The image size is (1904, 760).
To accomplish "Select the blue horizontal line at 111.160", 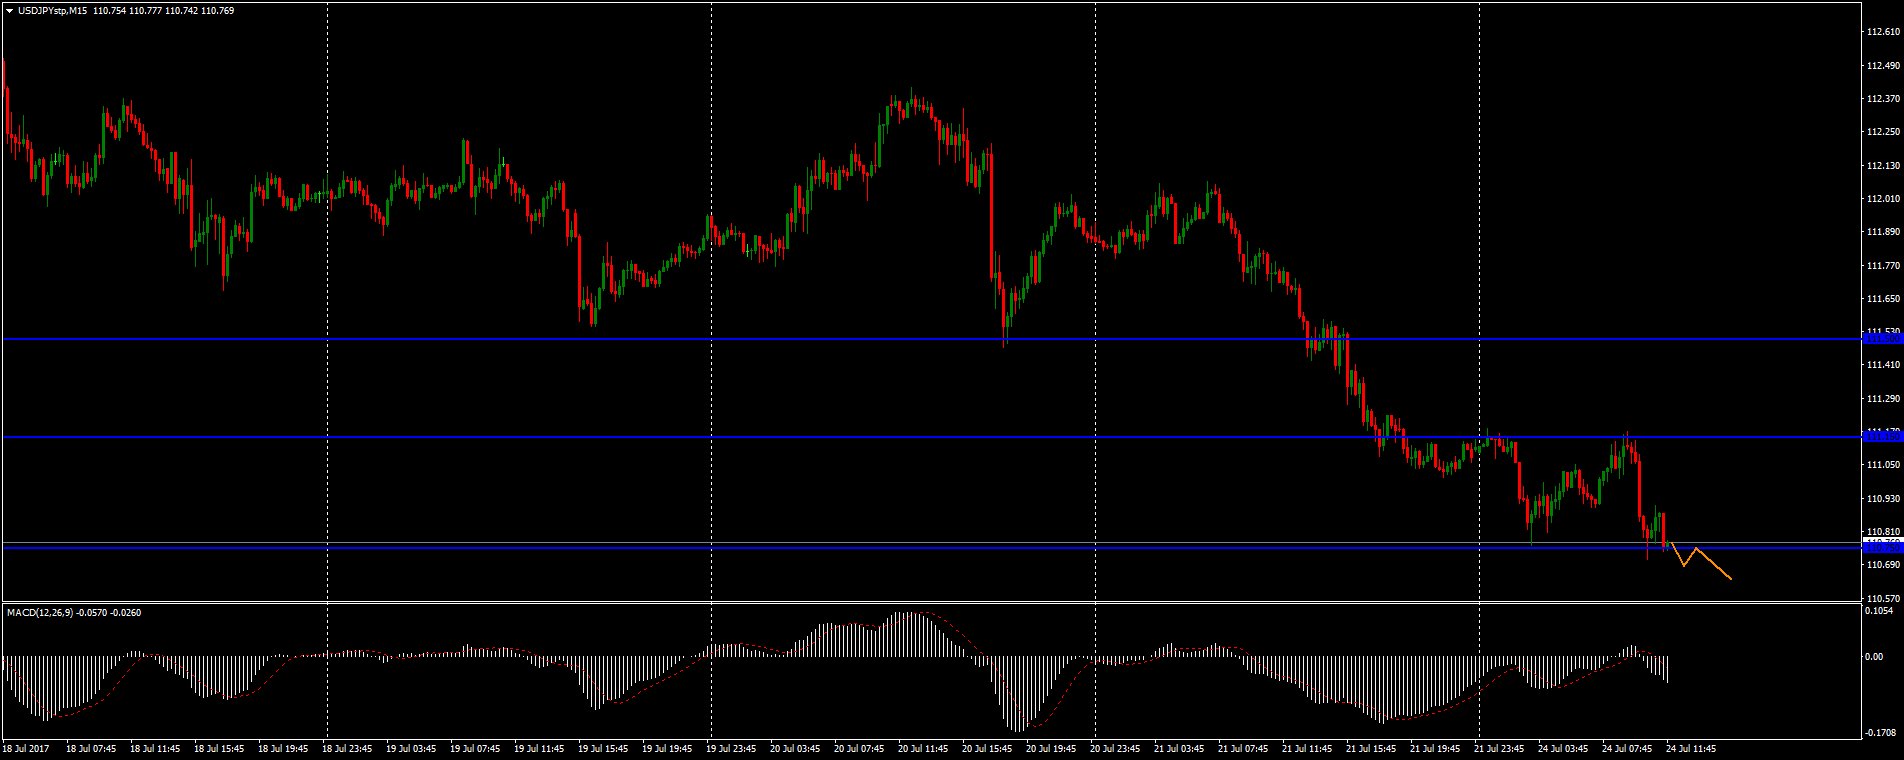I will pyautogui.click(x=930, y=437).
